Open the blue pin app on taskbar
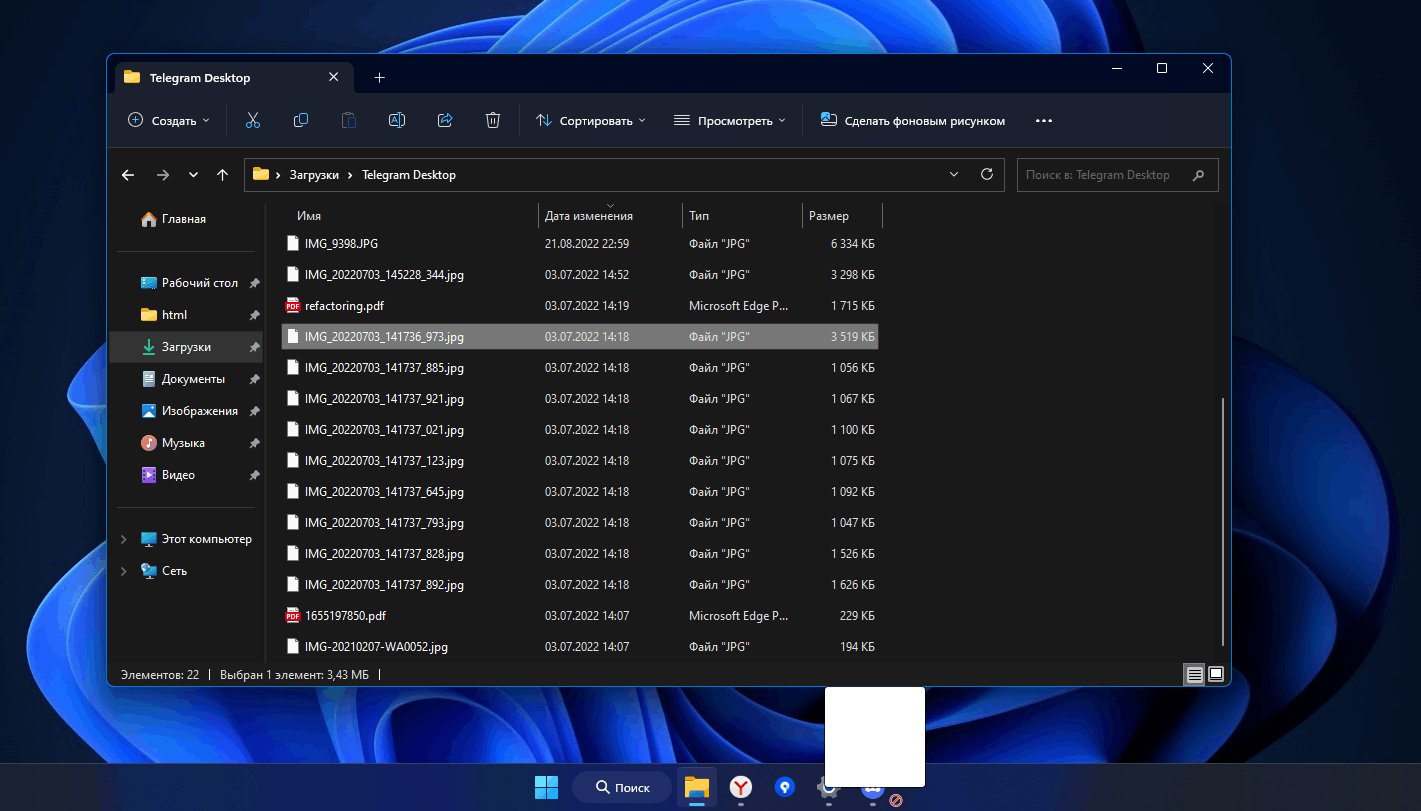 785,787
